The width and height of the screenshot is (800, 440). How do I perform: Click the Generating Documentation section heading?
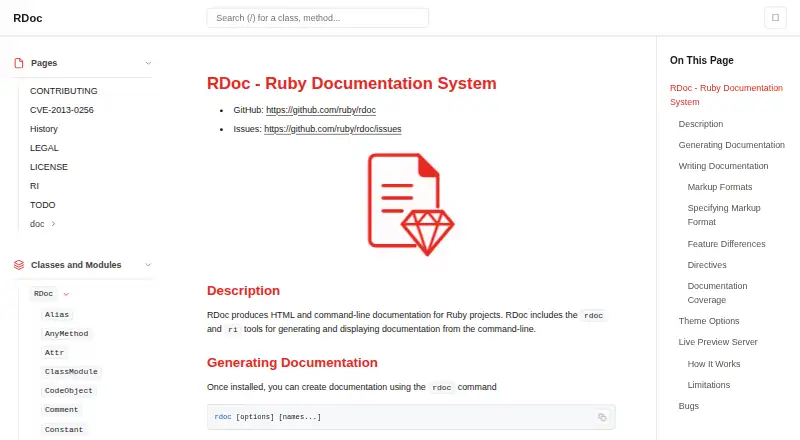coord(292,362)
